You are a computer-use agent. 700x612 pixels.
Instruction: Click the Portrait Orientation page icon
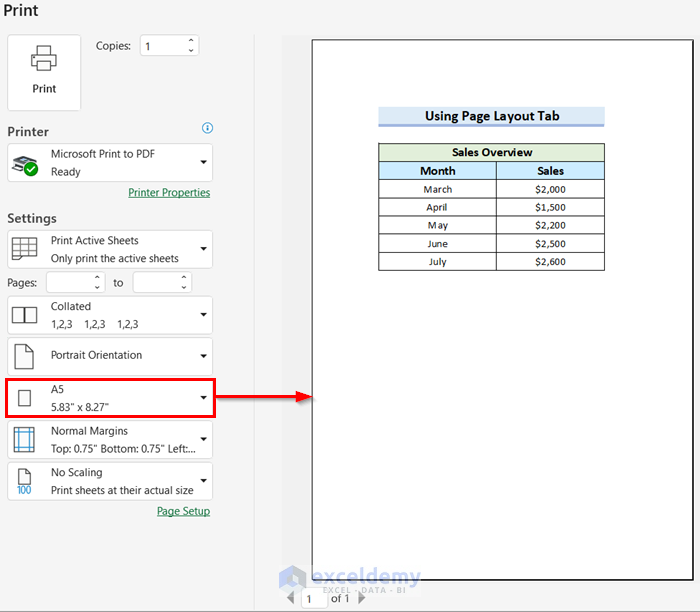tap(24, 356)
